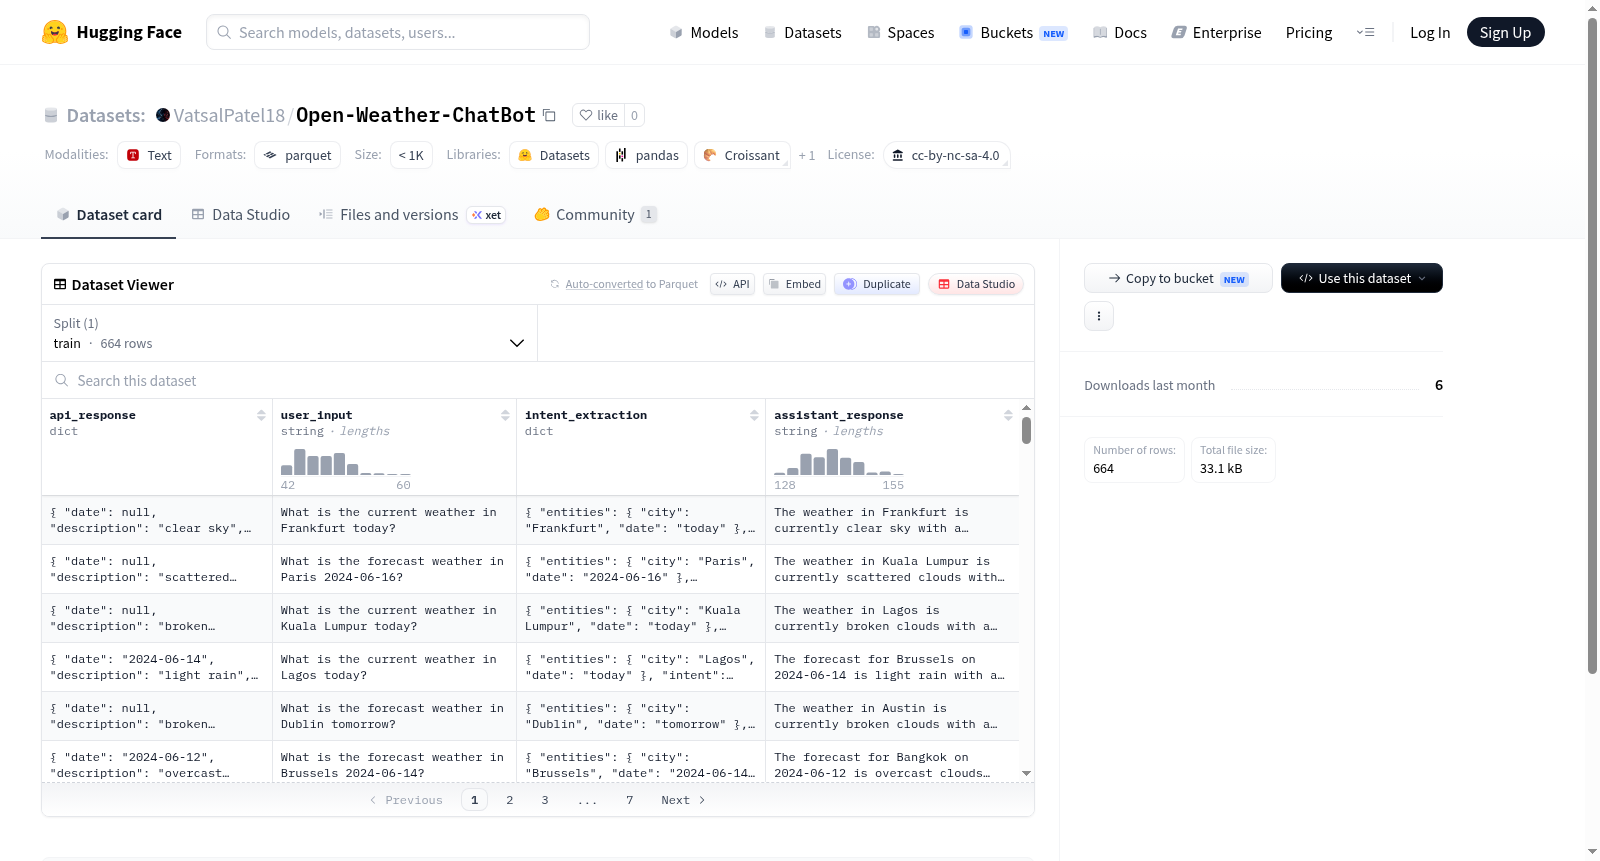Go to page 7 of the table
The height and width of the screenshot is (861, 1600).
[630, 800]
